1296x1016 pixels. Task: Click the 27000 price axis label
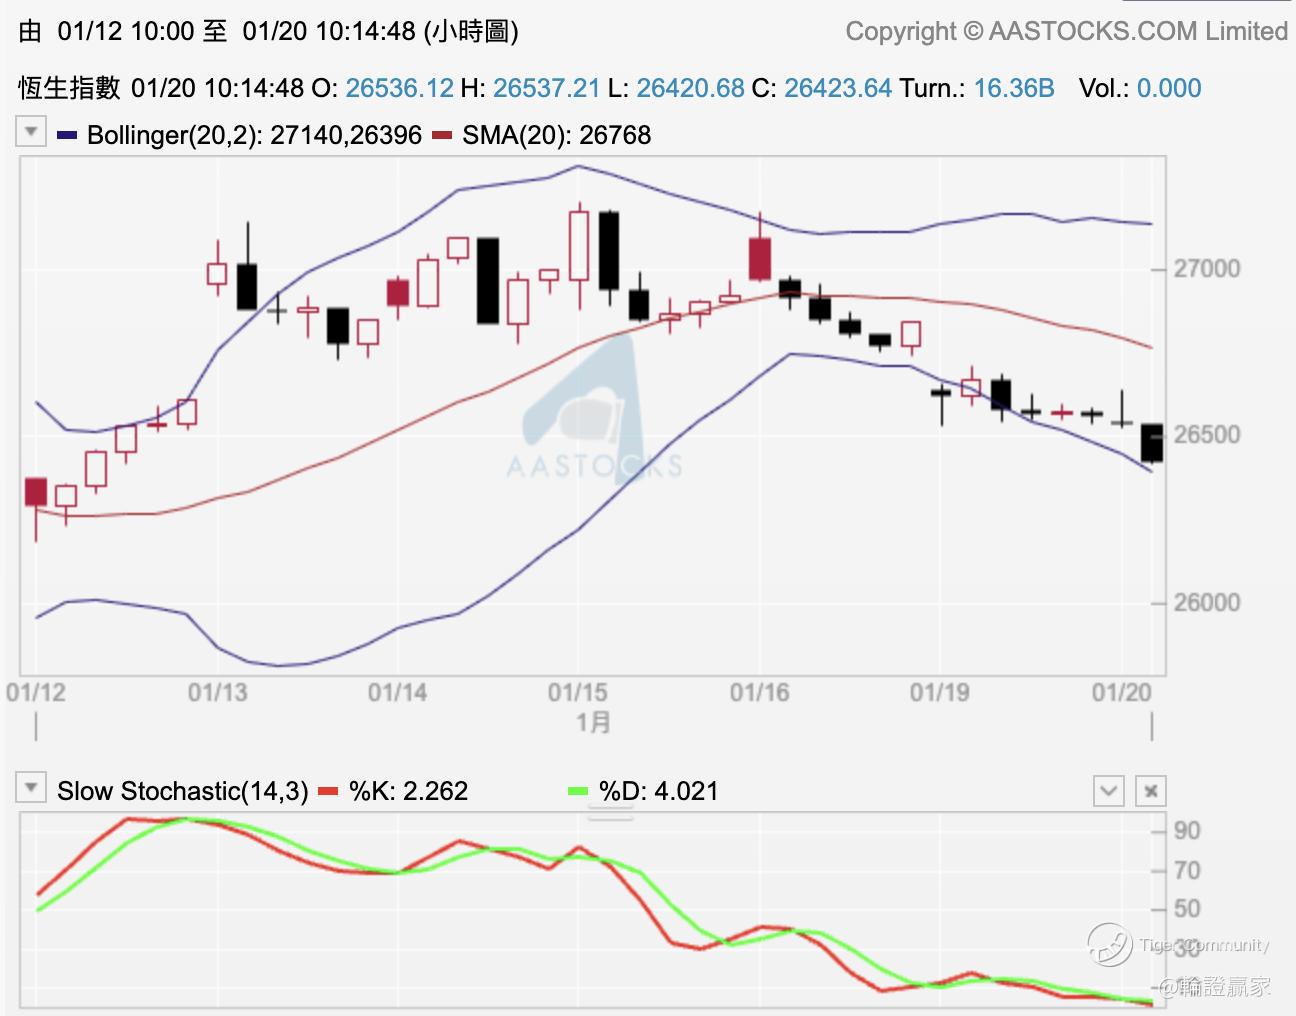[1206, 268]
